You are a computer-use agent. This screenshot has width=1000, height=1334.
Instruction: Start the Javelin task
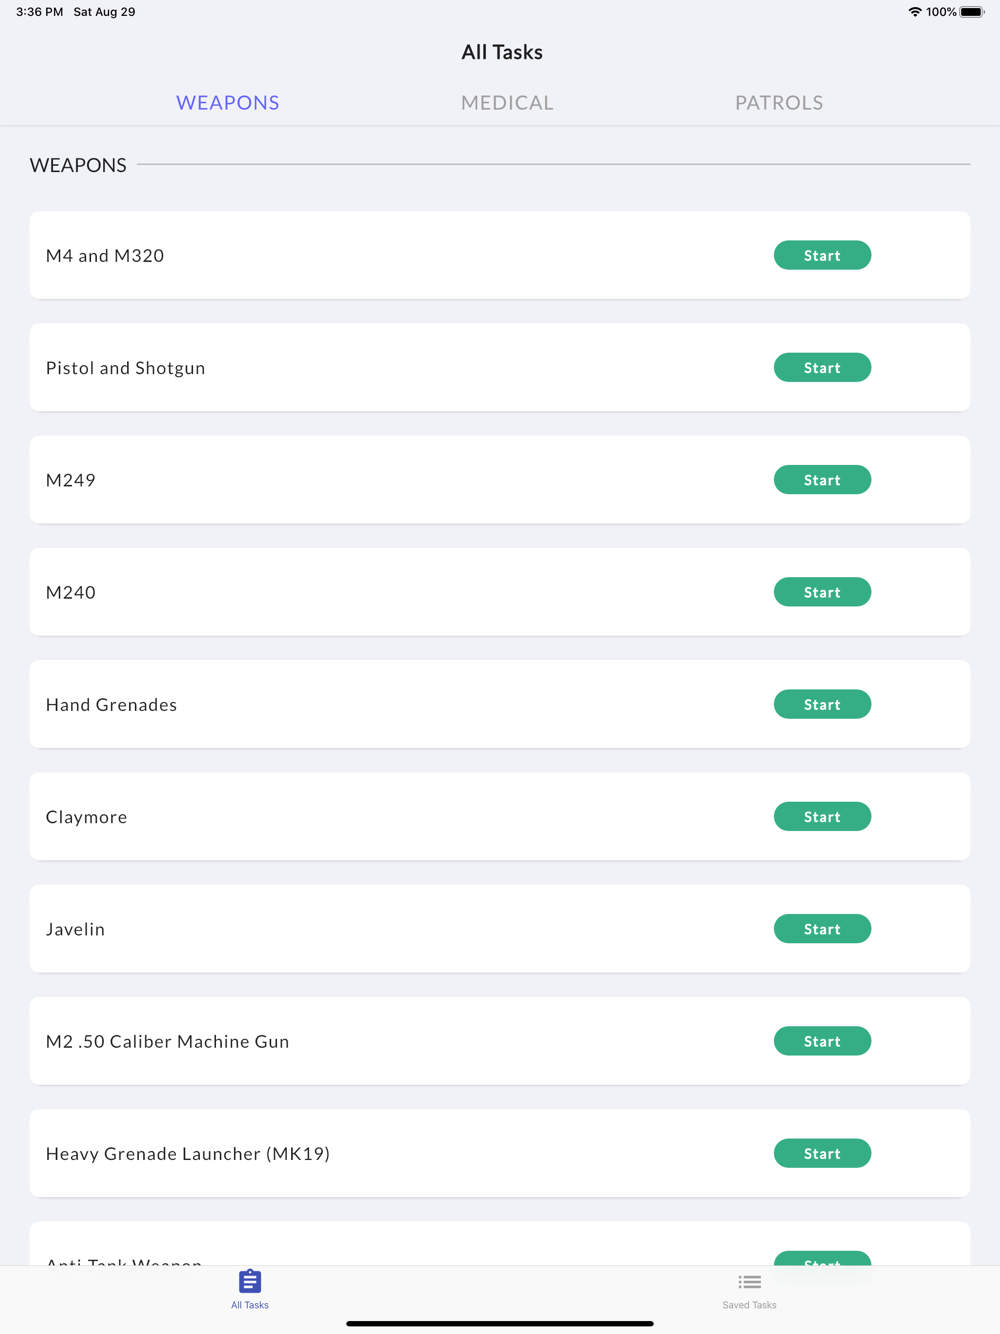[822, 929]
